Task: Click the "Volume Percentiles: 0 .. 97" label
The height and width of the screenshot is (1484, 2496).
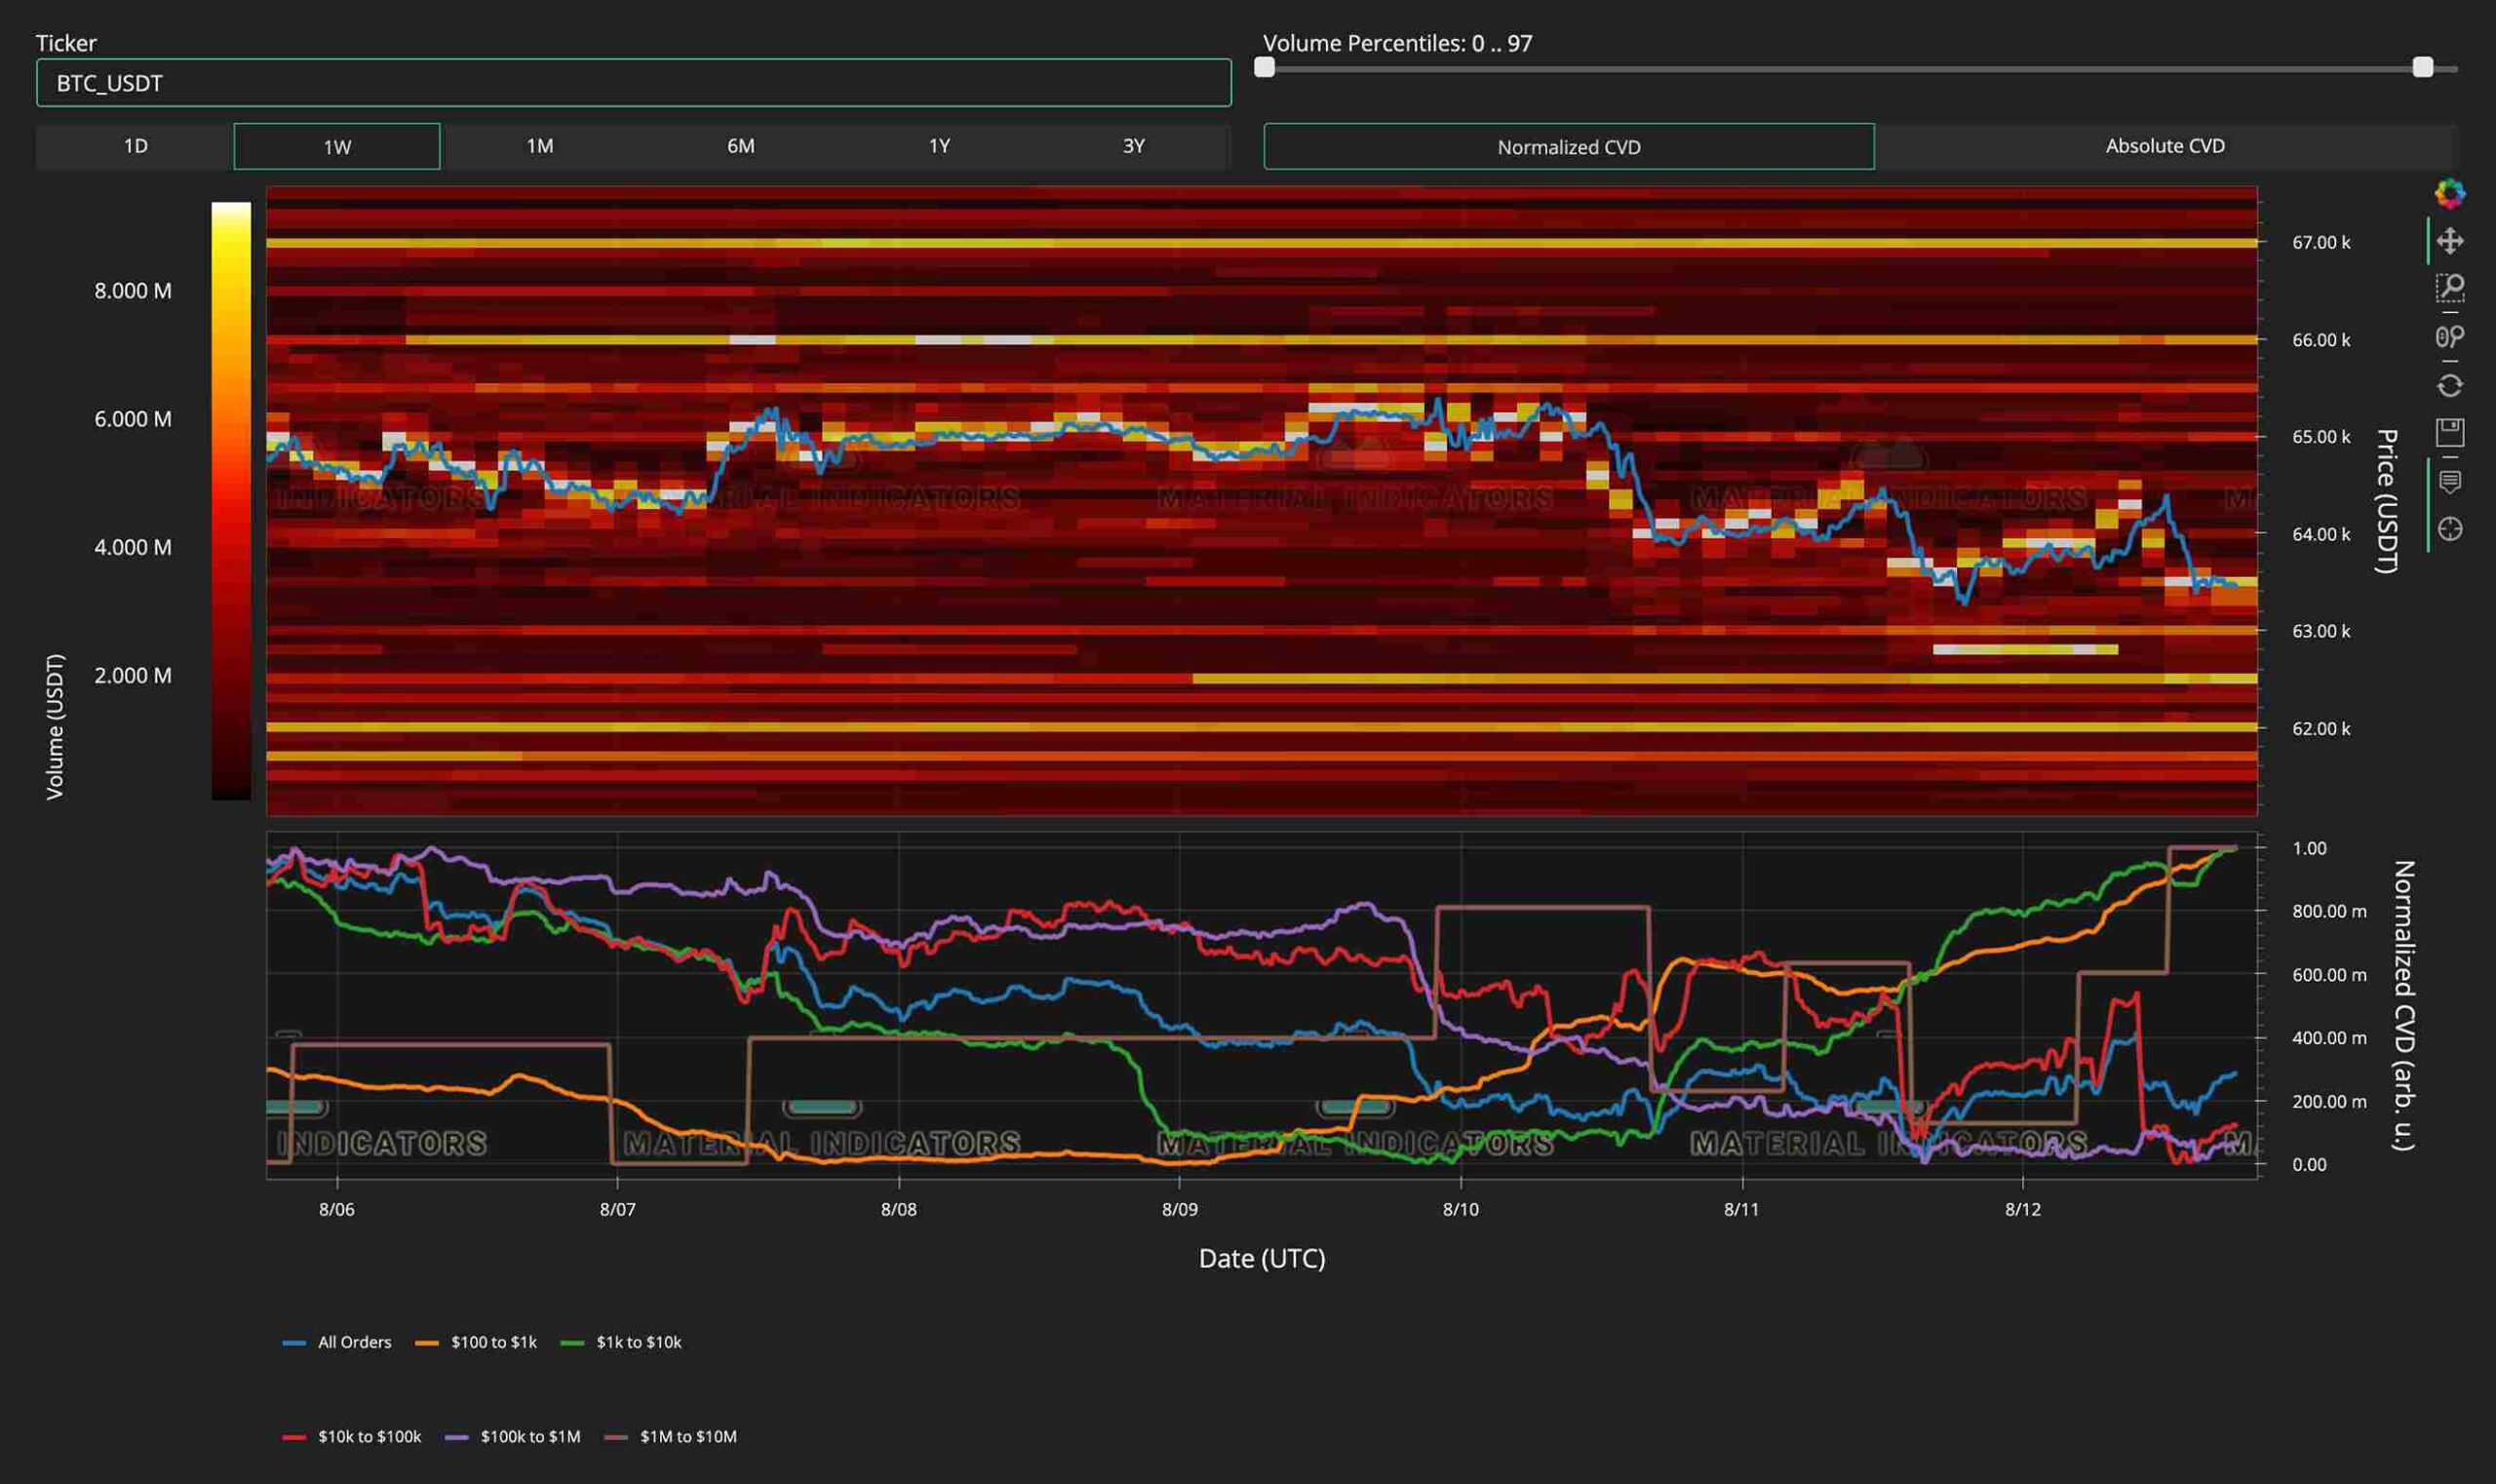Action: click(1397, 43)
